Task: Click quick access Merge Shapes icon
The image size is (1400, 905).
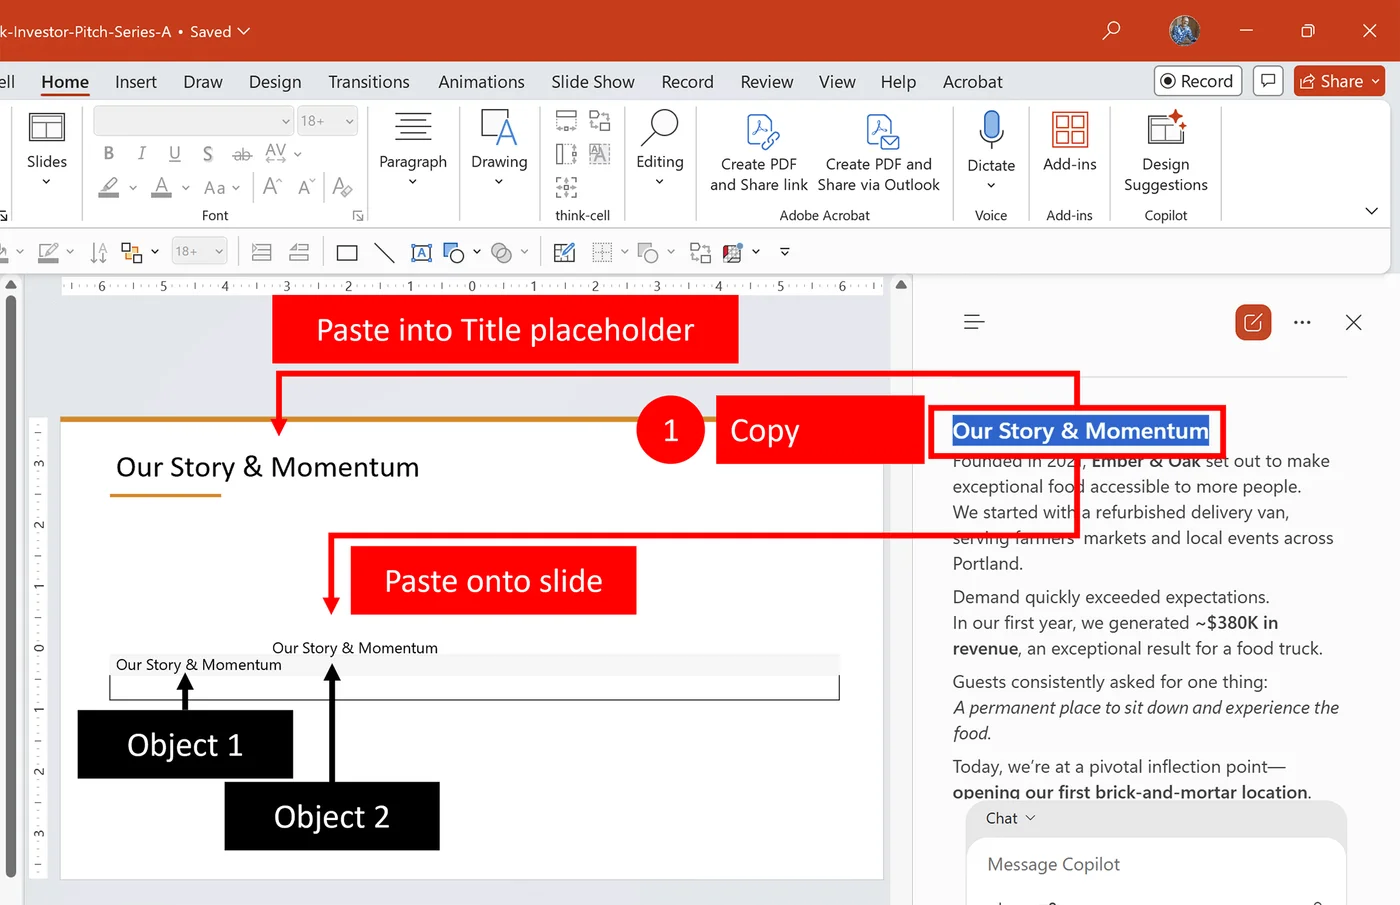Action: 502,253
